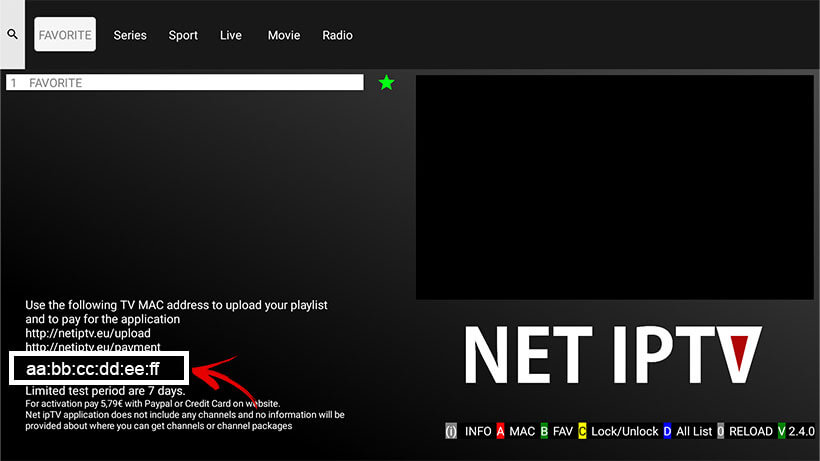
Task: Toggle the green favorite star
Action: pyautogui.click(x=386, y=82)
